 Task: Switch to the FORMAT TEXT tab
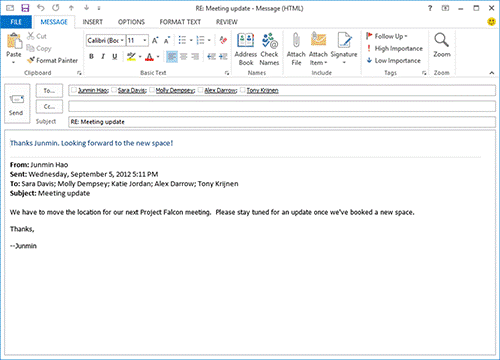pos(180,22)
